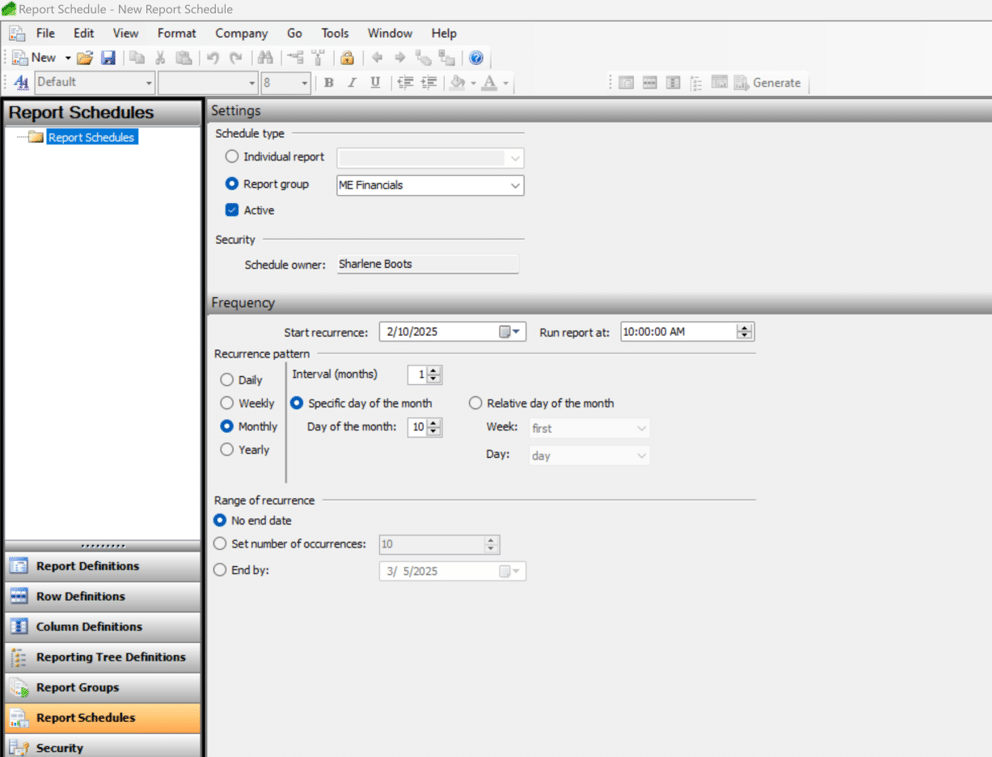
Task: Open the Tools menu
Action: click(x=335, y=33)
